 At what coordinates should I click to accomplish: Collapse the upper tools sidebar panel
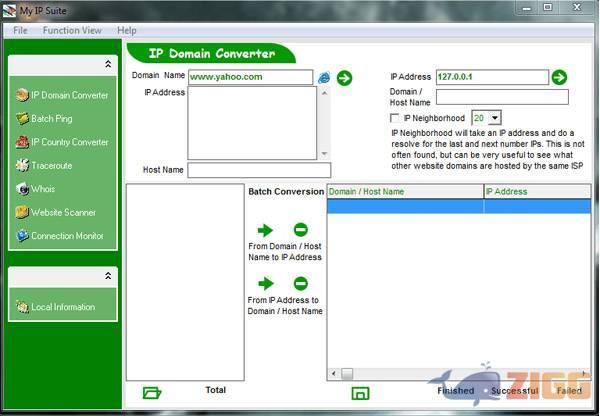point(108,64)
